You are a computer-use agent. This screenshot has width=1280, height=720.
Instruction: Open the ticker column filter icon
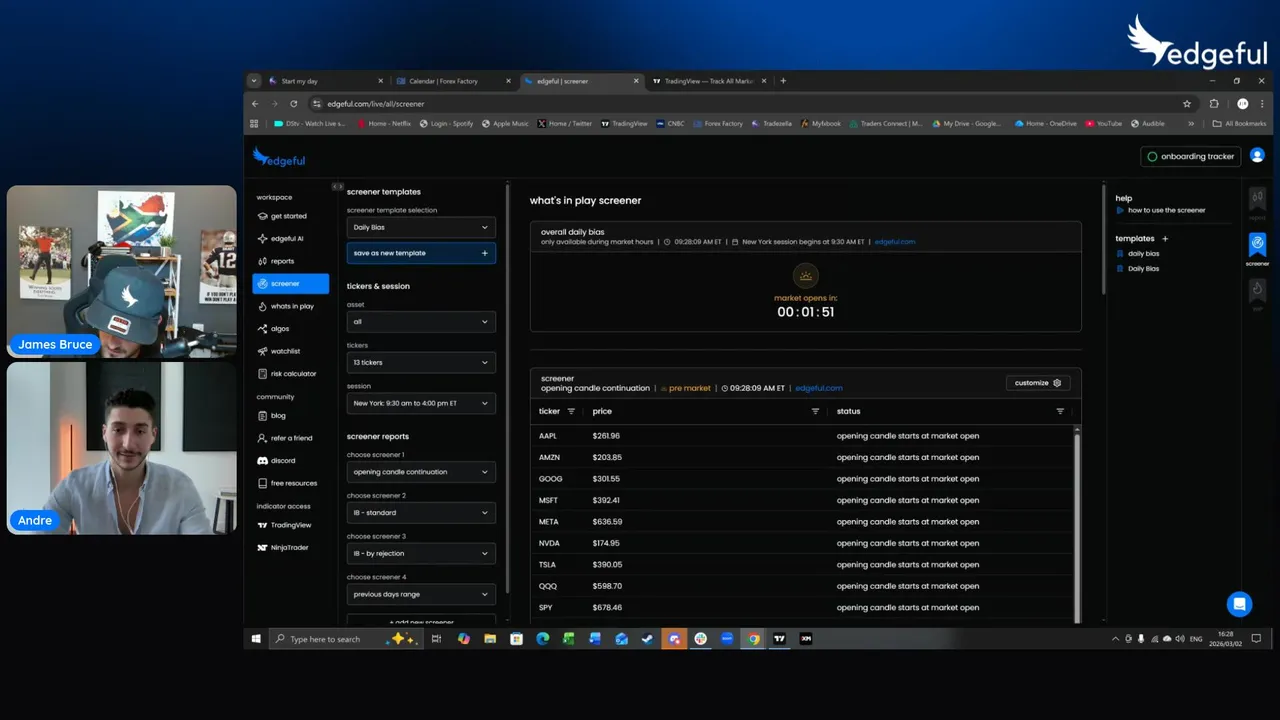point(571,411)
